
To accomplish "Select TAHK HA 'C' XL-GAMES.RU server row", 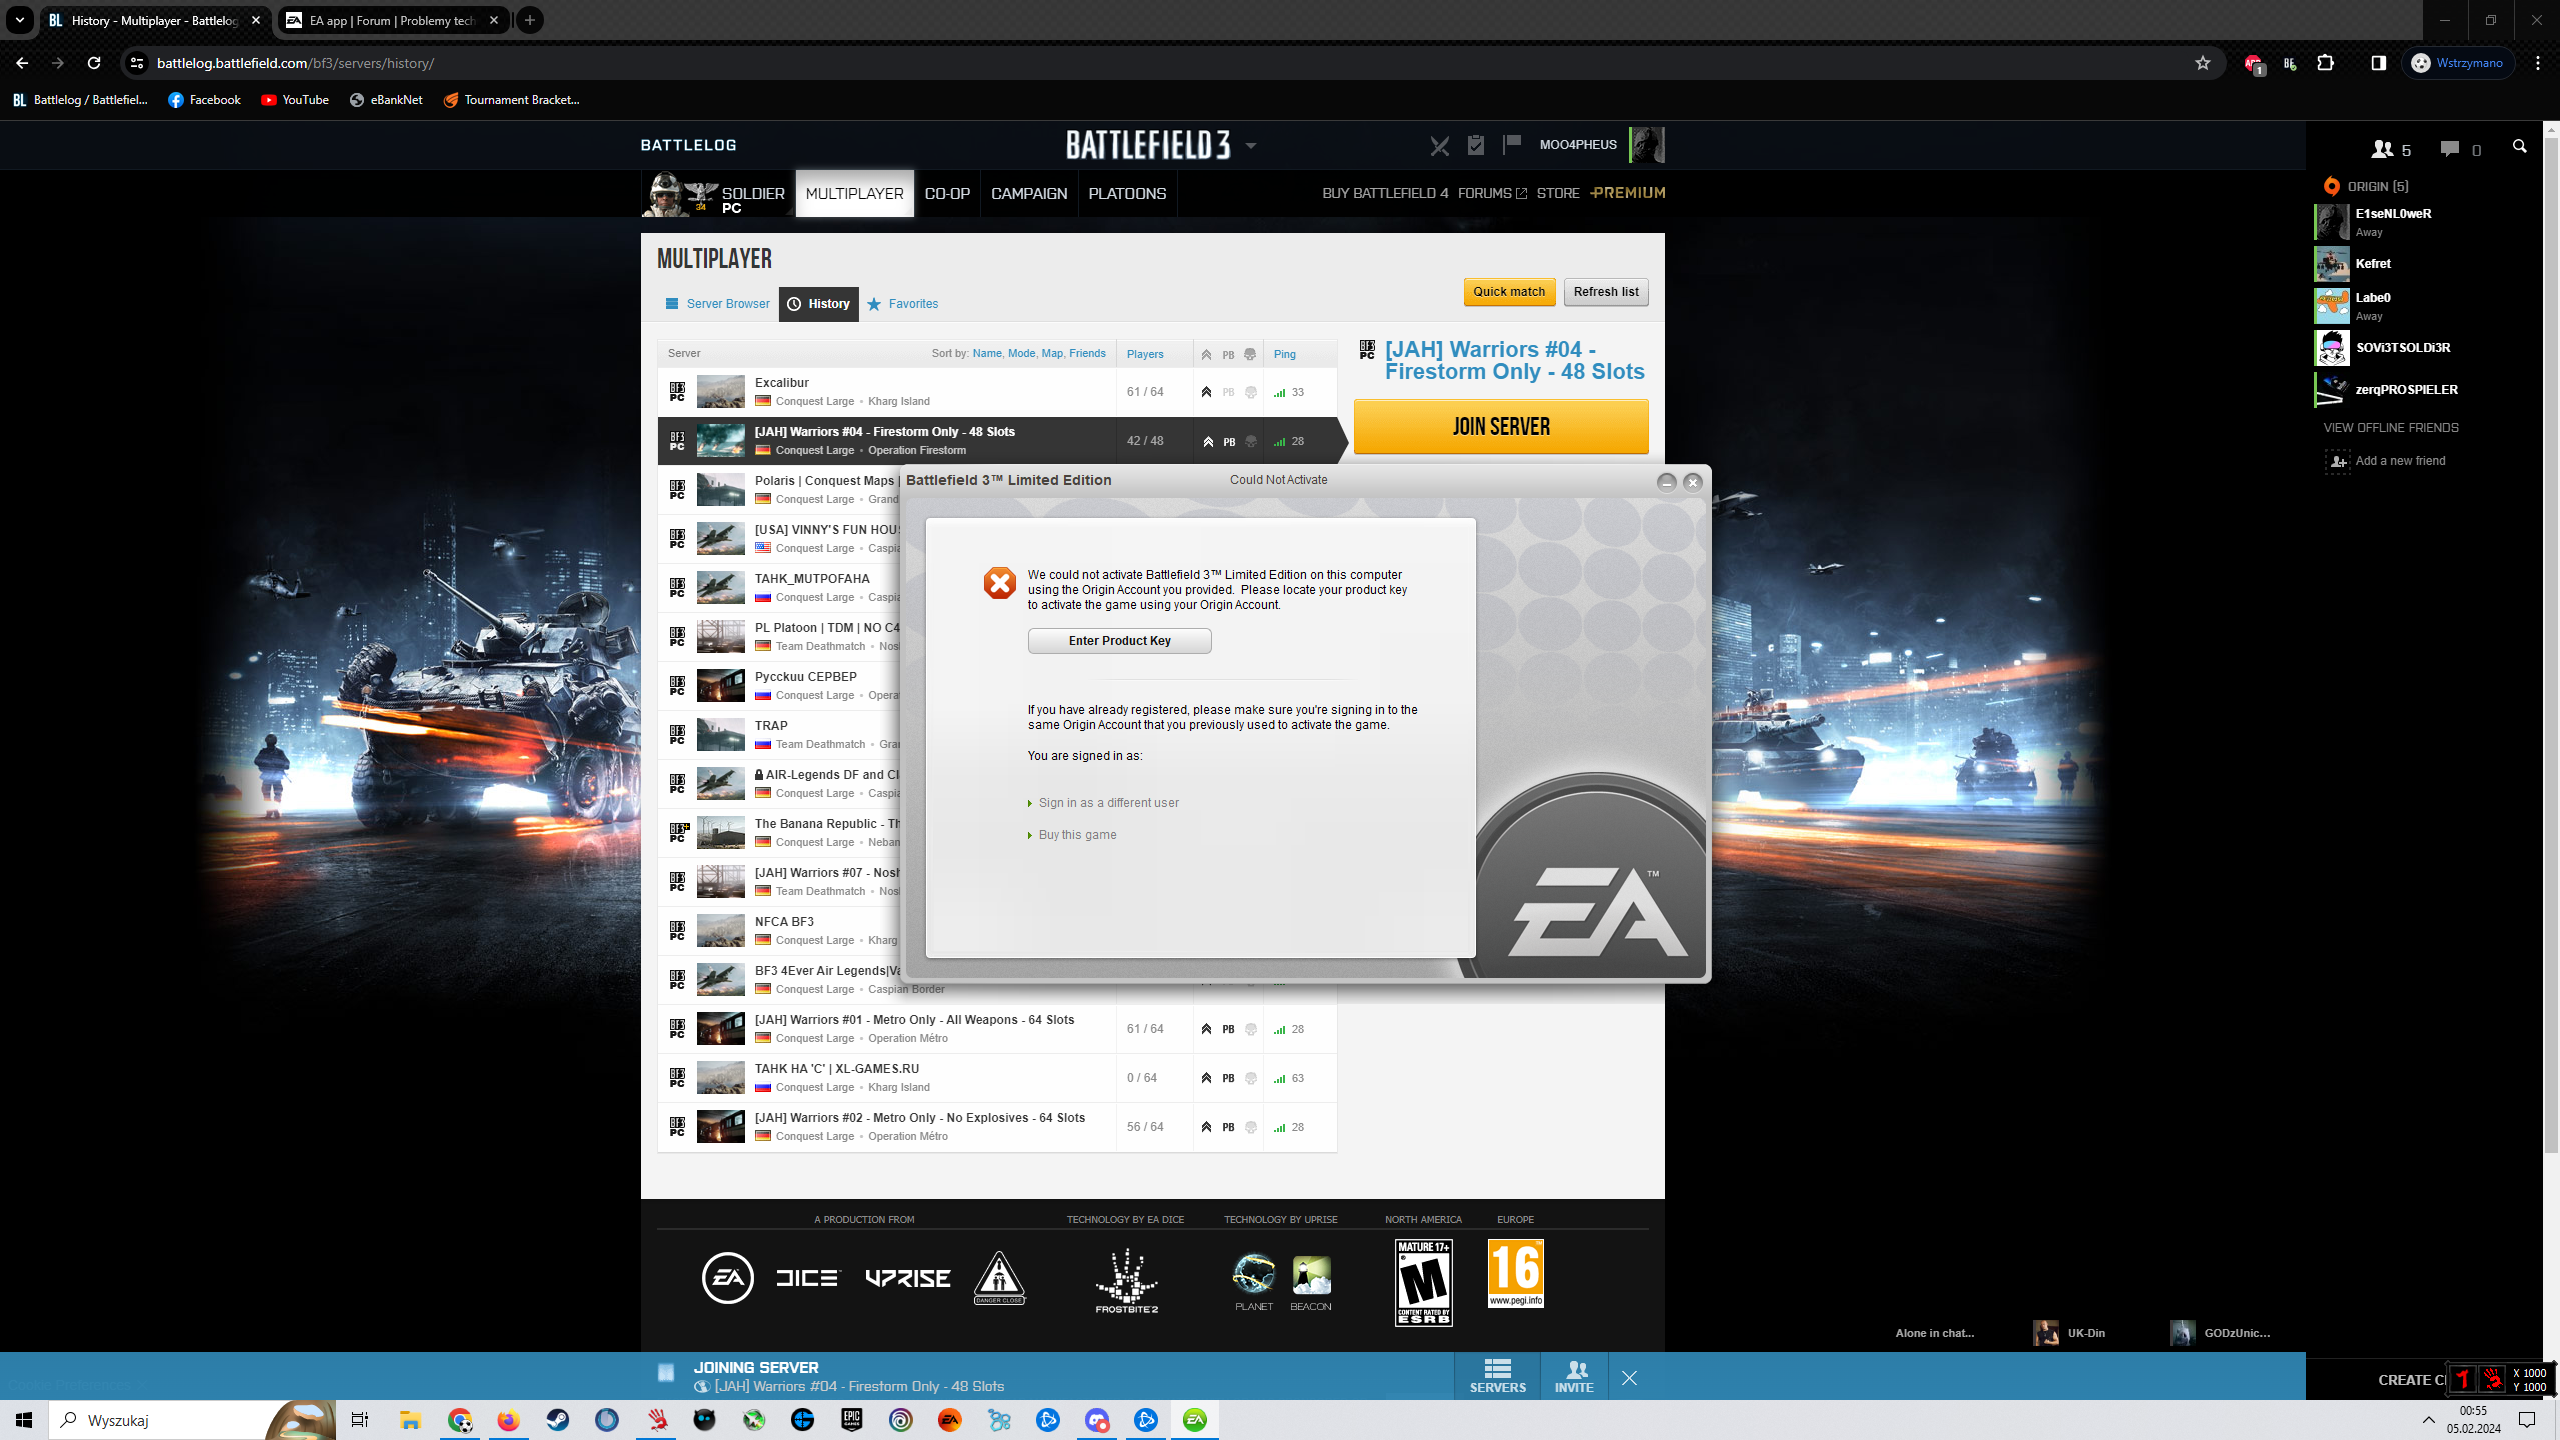I will click(x=997, y=1078).
